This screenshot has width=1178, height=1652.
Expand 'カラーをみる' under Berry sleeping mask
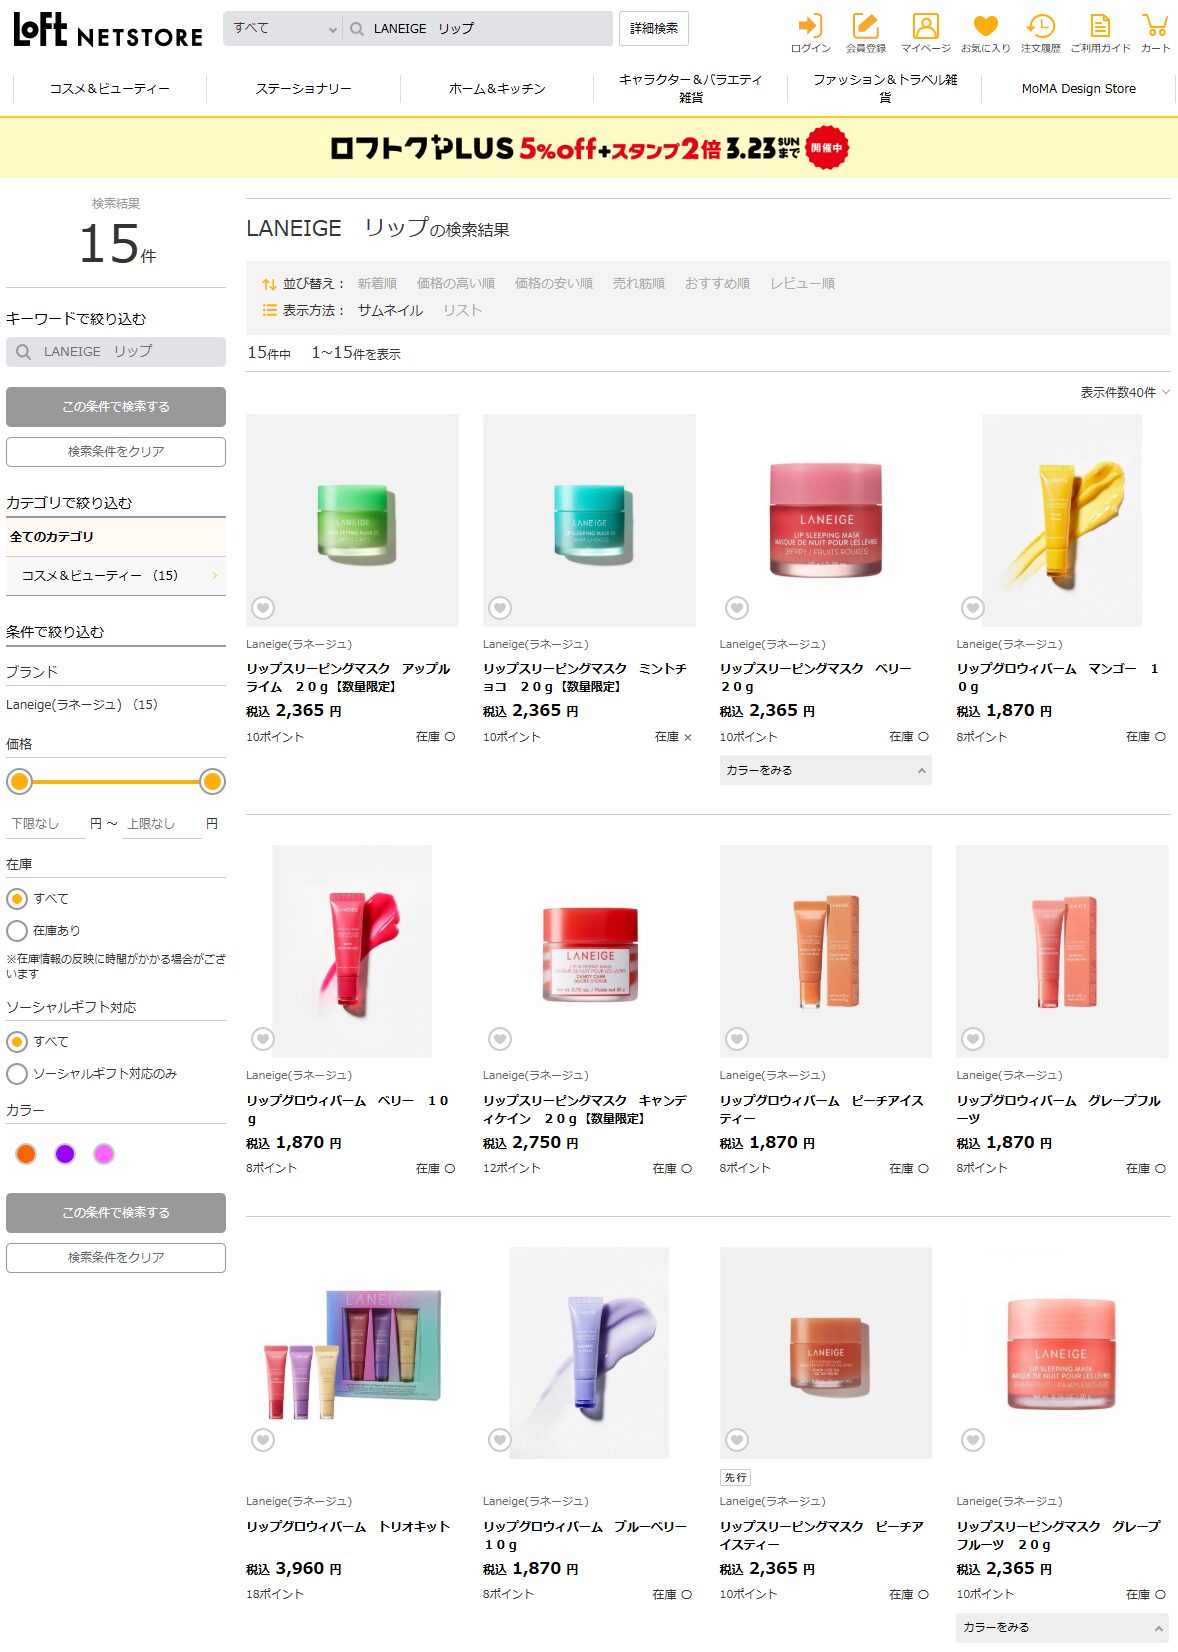click(x=826, y=770)
